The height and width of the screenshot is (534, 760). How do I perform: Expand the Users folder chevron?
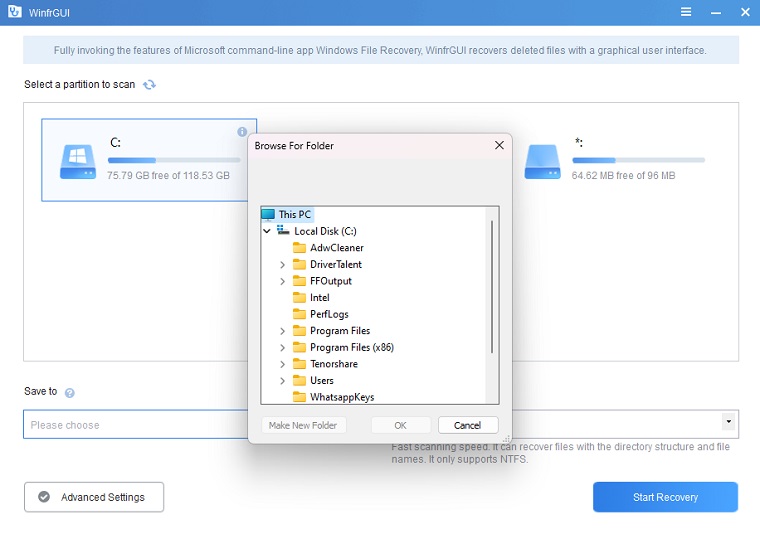283,381
